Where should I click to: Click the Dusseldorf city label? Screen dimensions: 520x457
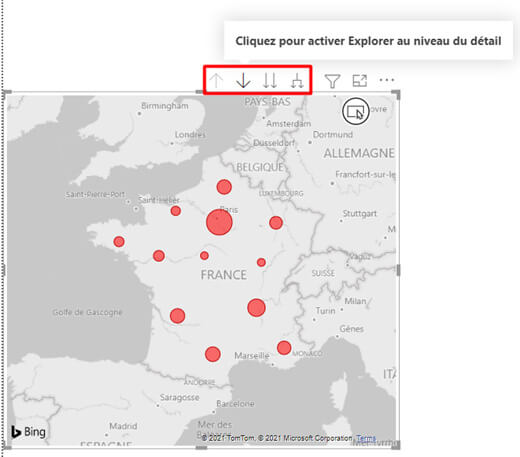[274, 143]
